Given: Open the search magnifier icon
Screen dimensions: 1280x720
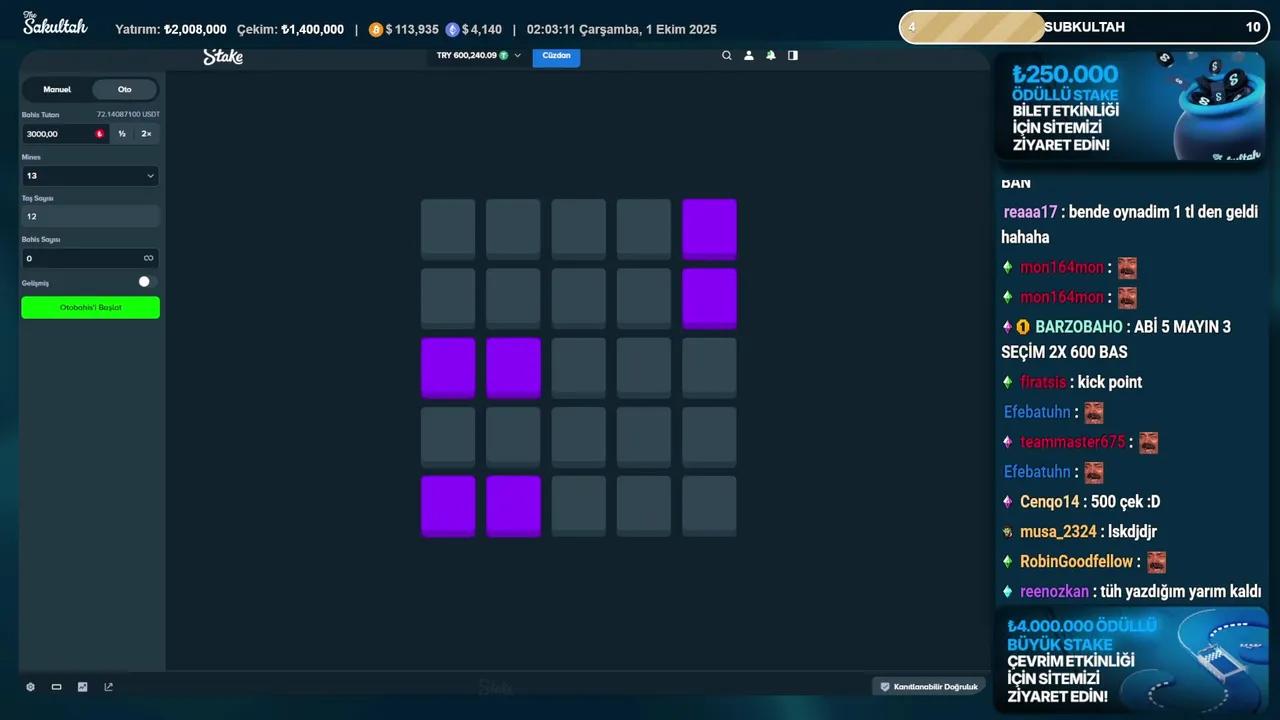Looking at the screenshot, I should click(727, 56).
